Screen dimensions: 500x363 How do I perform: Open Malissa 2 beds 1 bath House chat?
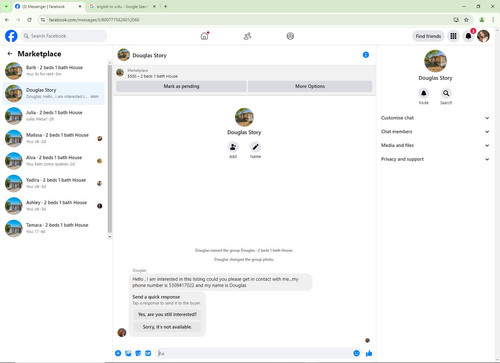(54, 138)
